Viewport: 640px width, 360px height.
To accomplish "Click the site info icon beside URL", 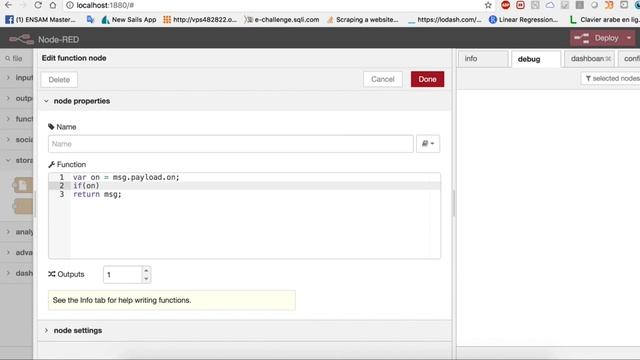I will coord(69,5).
